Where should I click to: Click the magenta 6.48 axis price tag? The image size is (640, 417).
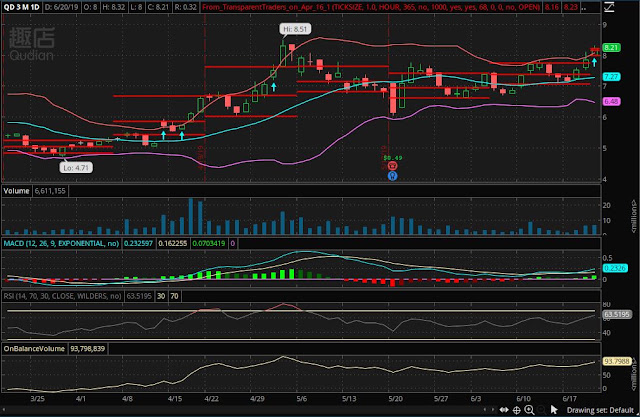click(x=611, y=101)
